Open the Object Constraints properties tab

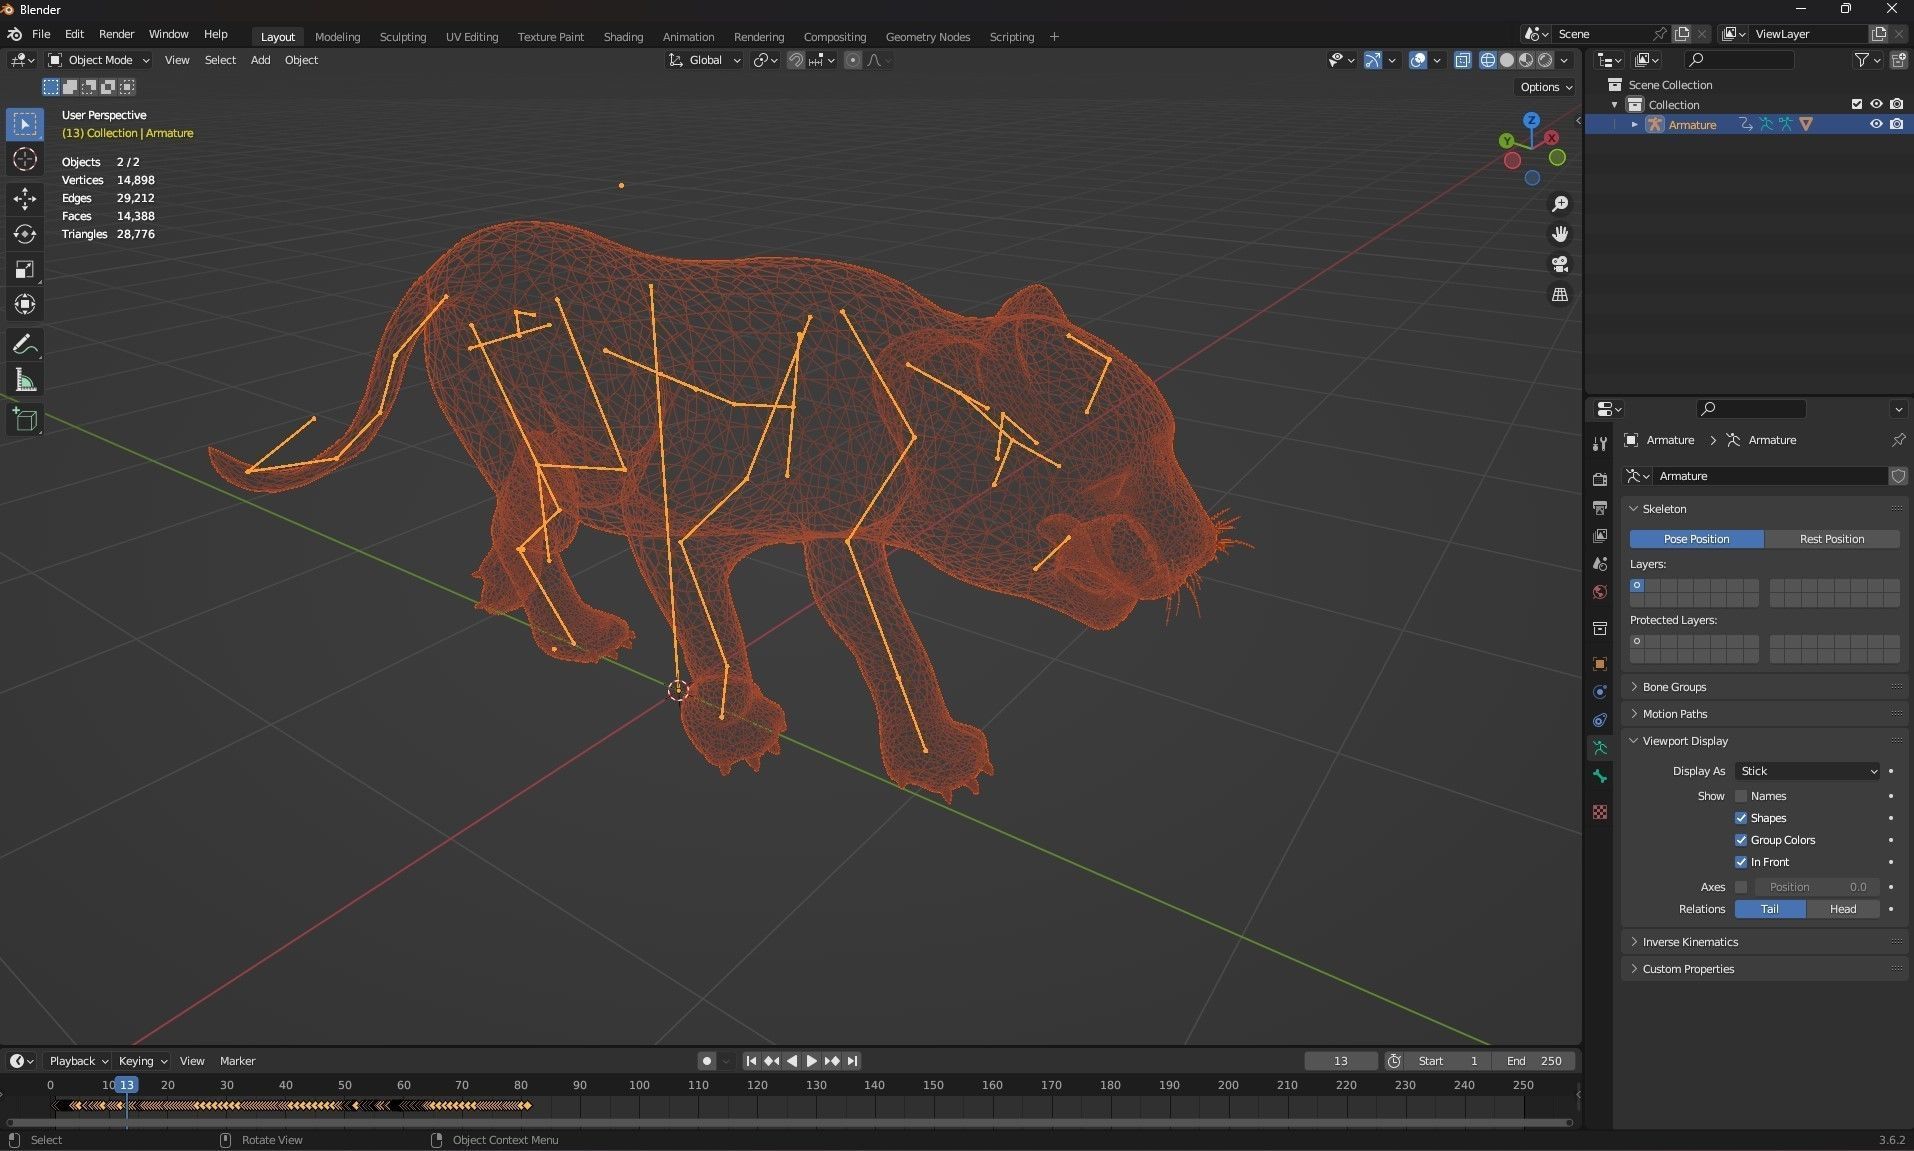click(x=1600, y=720)
